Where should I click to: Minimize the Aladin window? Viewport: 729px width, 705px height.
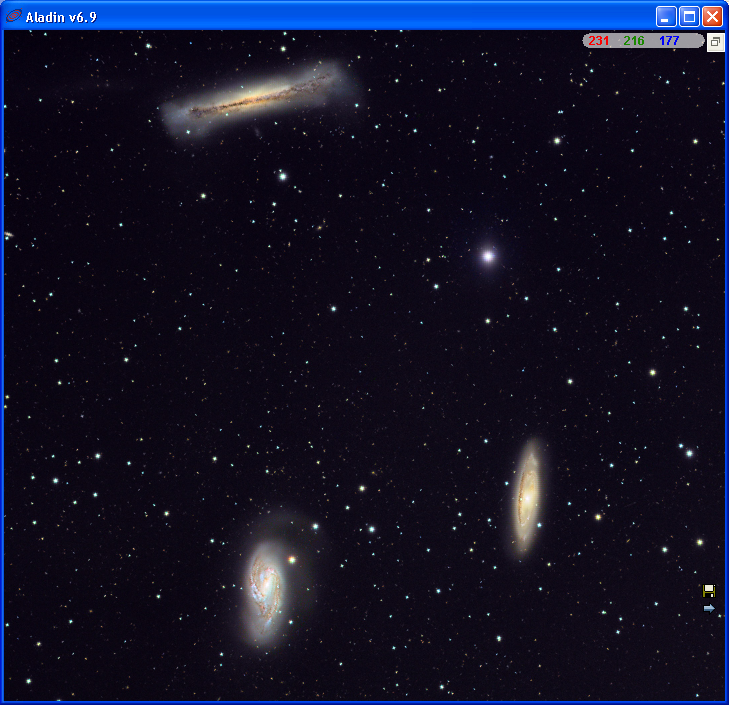666,17
